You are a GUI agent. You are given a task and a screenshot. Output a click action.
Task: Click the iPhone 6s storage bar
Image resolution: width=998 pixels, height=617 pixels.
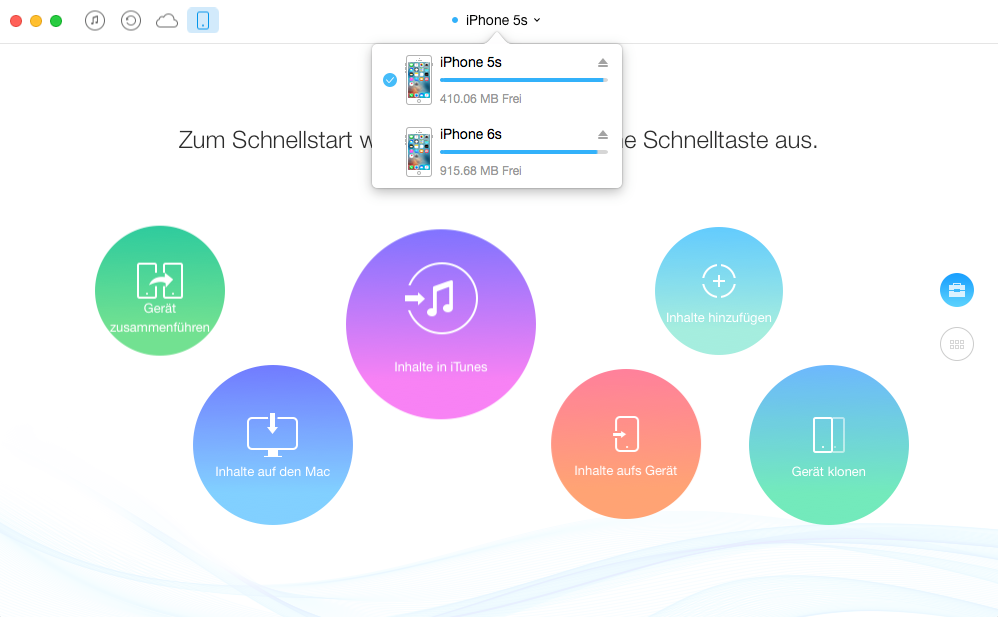(524, 152)
